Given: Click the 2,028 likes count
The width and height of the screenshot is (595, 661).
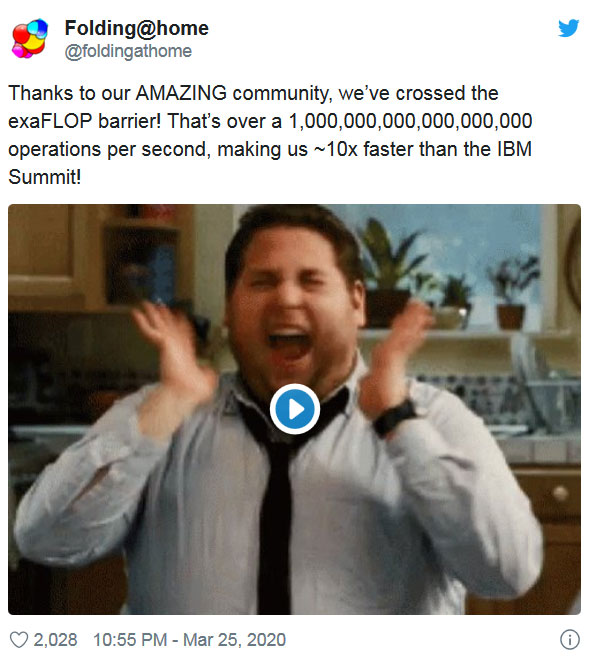Looking at the screenshot, I should (56, 640).
